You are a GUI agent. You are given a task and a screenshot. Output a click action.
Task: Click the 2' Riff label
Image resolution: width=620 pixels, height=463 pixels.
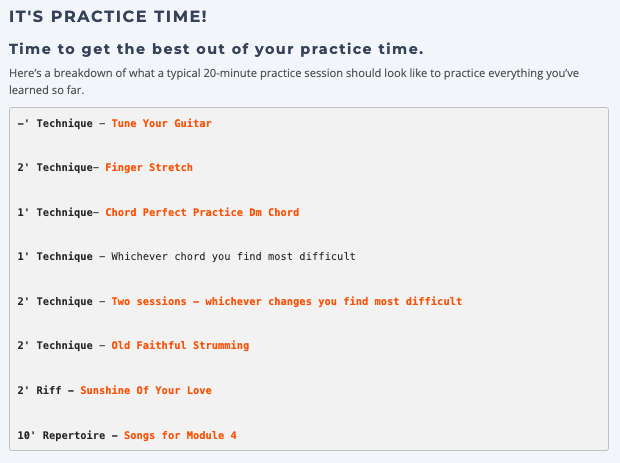(x=40, y=390)
